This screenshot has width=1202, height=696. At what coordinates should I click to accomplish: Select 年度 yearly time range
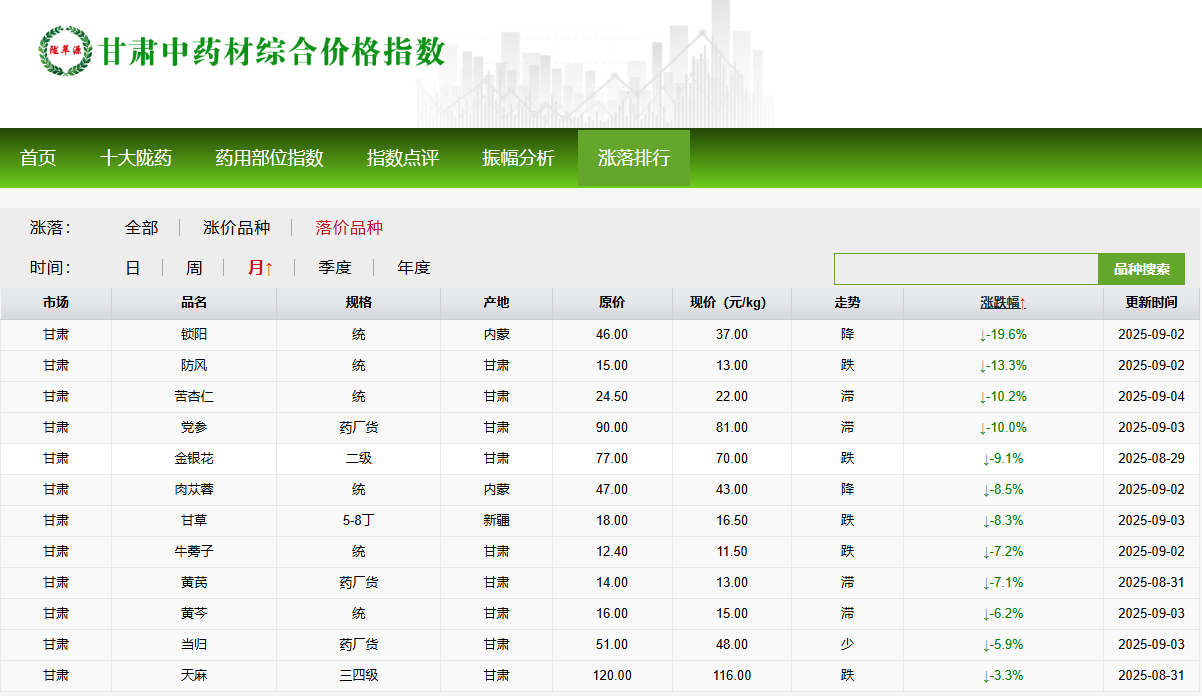click(414, 268)
